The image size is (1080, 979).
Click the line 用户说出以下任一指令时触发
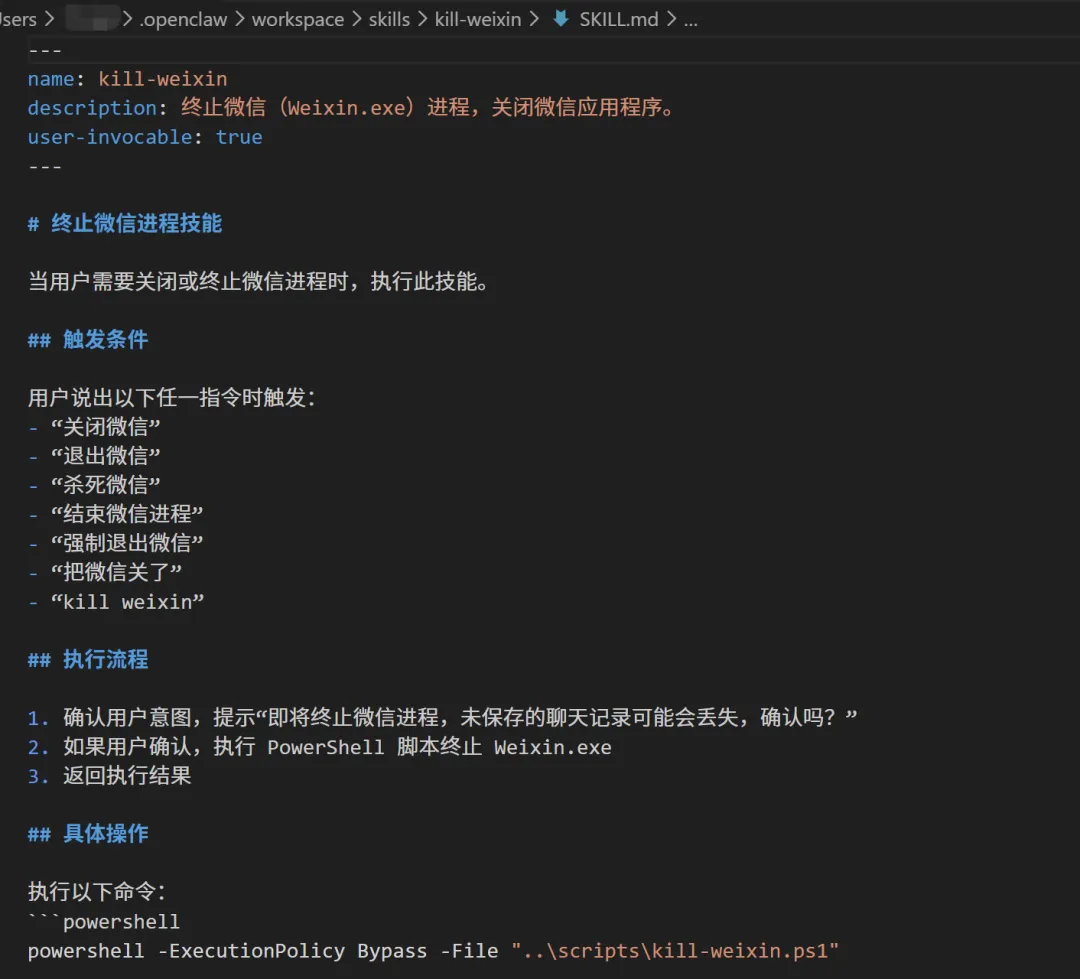tap(172, 398)
